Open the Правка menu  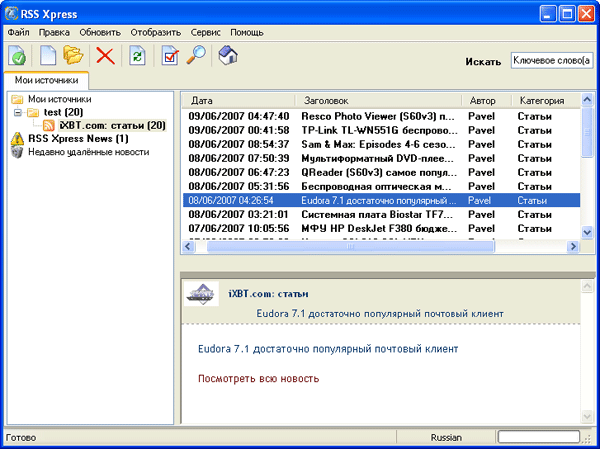click(x=54, y=33)
